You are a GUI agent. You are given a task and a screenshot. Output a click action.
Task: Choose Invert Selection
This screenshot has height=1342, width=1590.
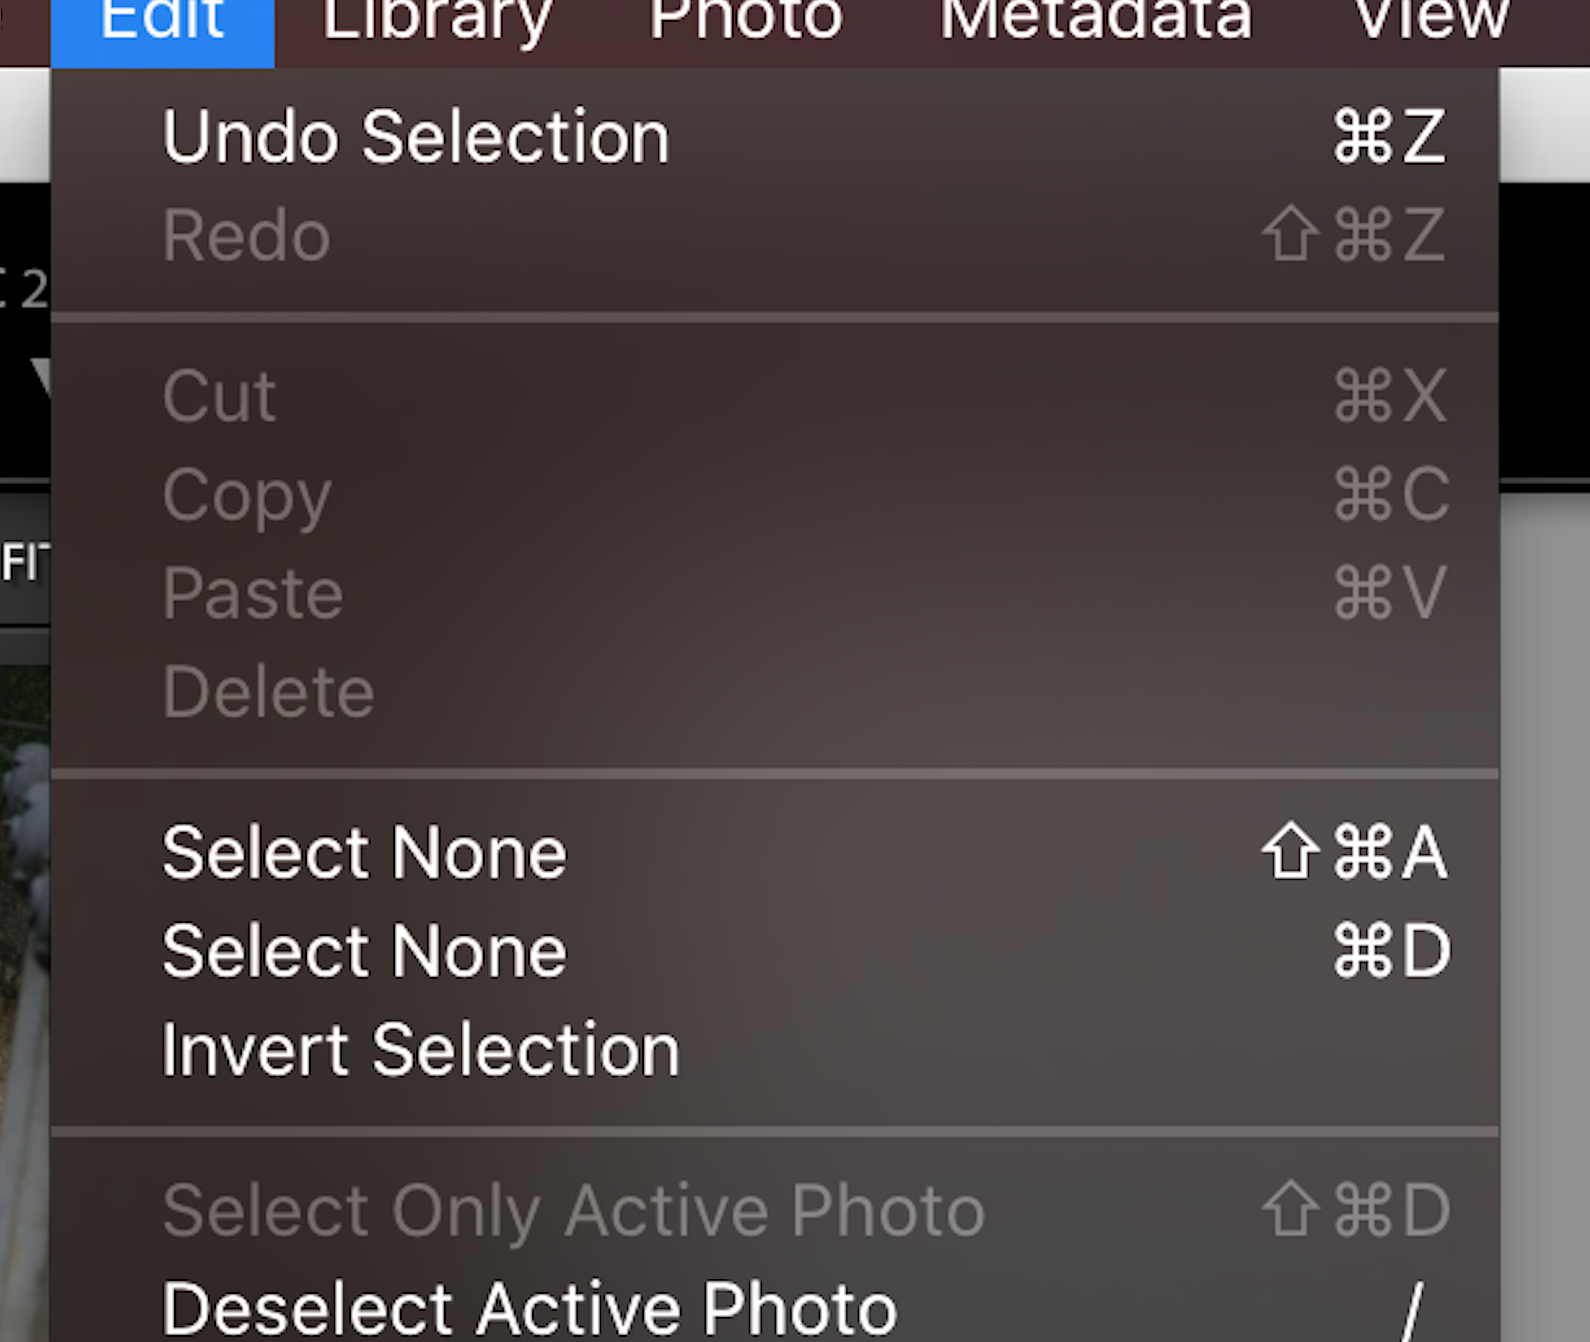click(420, 1050)
